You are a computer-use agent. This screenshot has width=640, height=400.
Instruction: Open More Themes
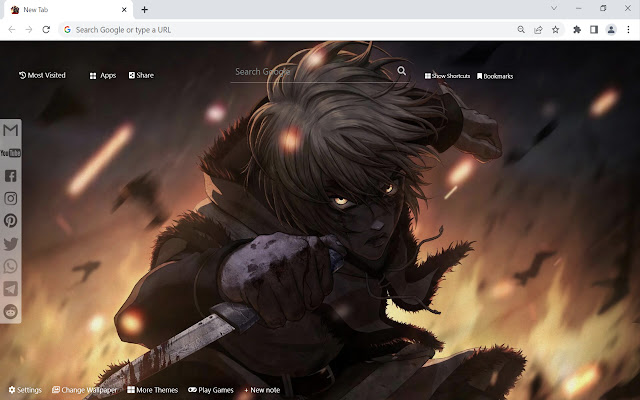[152, 390]
